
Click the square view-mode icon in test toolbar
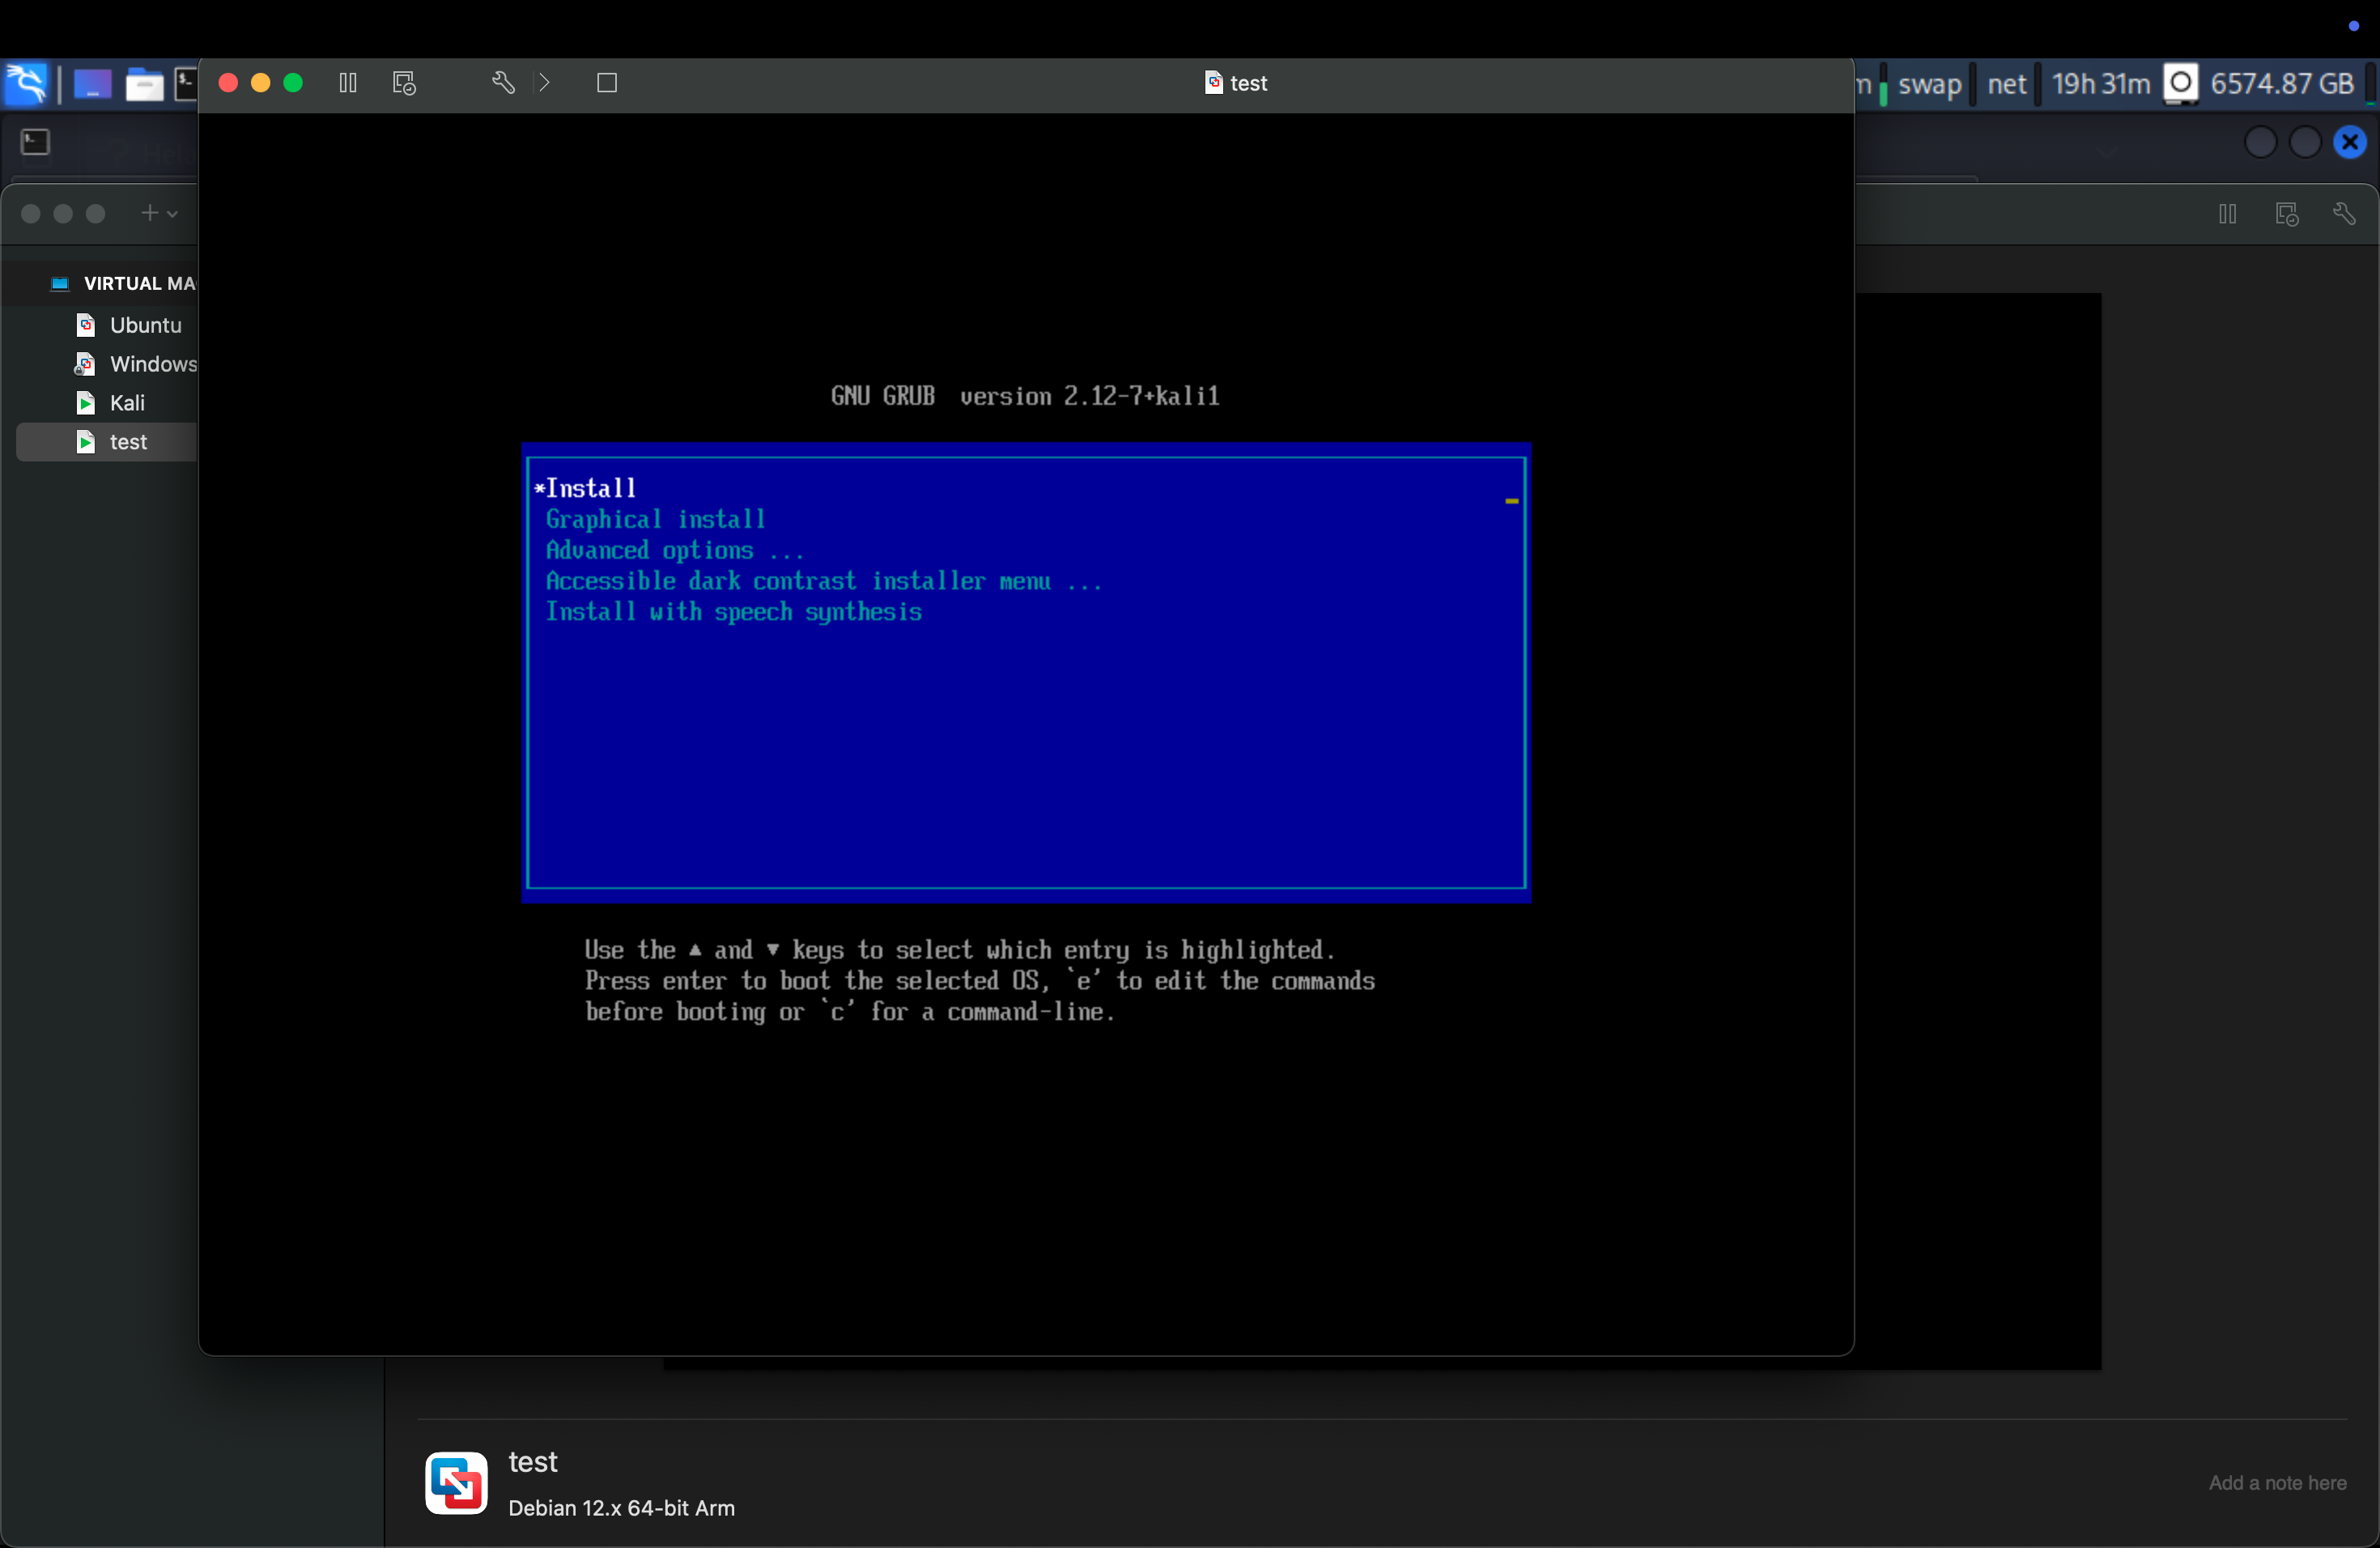(607, 83)
